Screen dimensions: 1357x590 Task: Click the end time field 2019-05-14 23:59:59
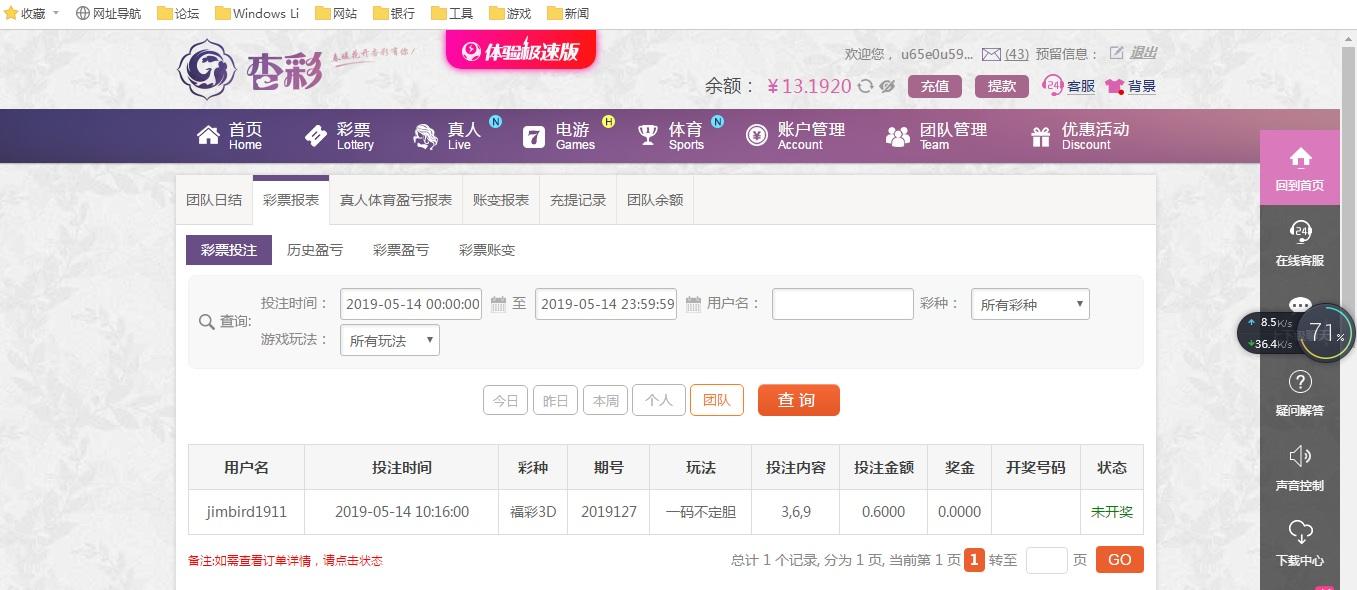pyautogui.click(x=606, y=304)
